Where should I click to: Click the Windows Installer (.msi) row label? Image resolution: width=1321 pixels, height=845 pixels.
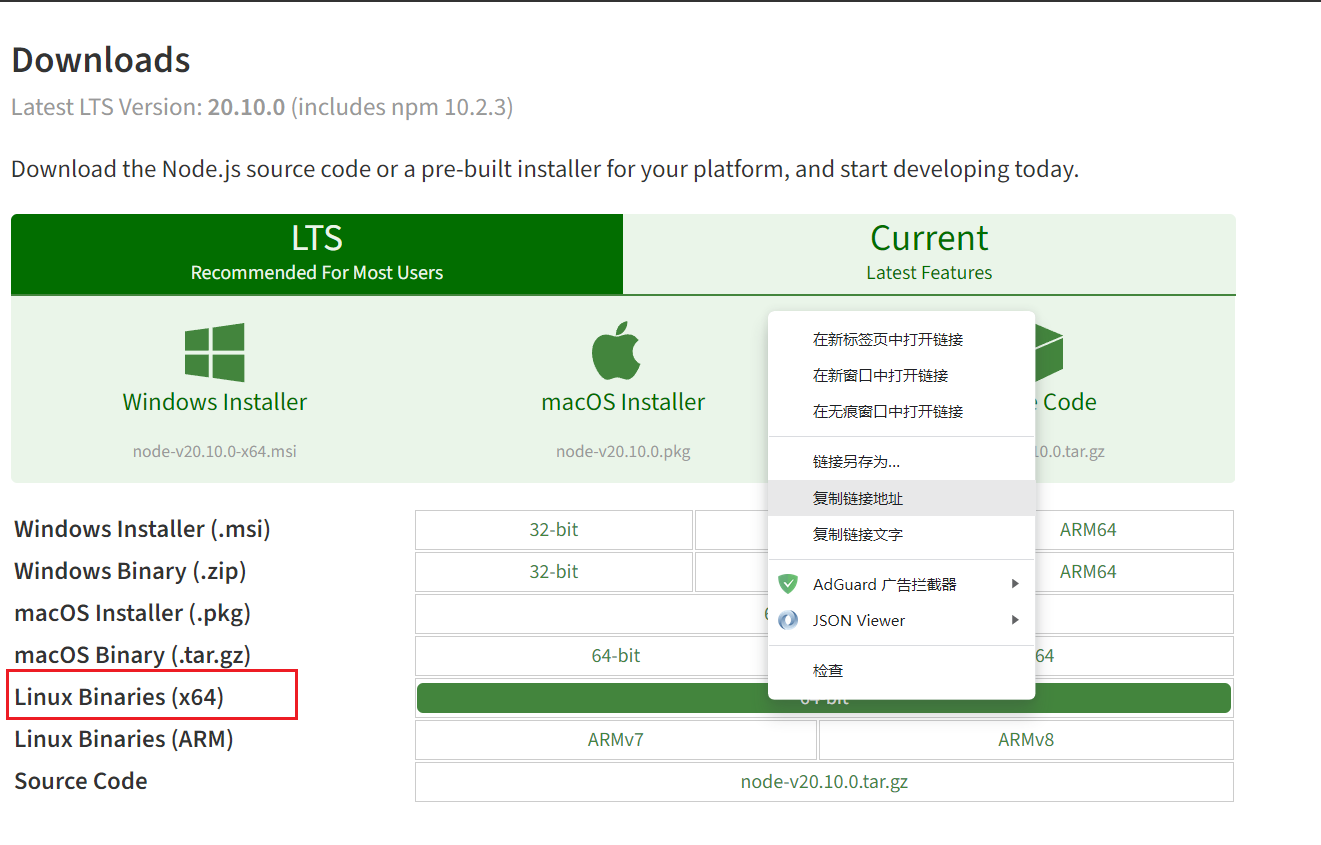(x=142, y=529)
